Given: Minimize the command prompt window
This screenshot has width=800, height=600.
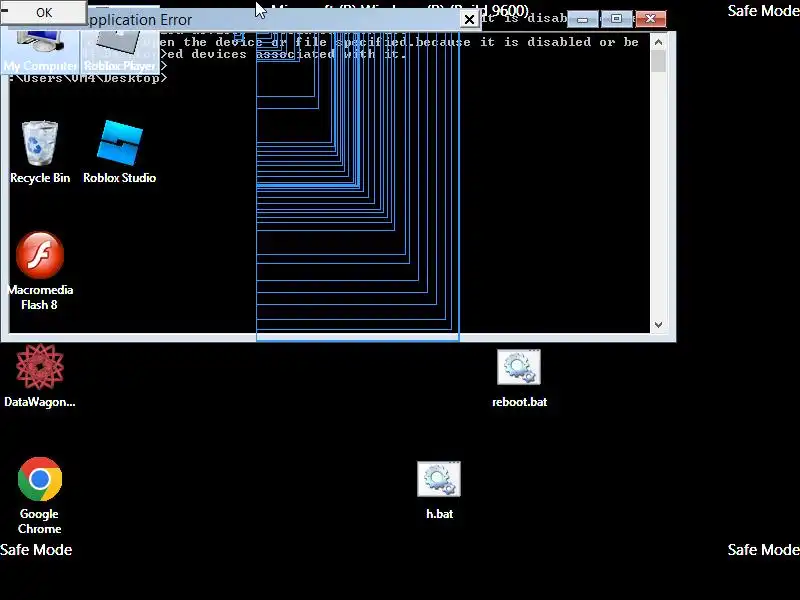Looking at the screenshot, I should [583, 19].
